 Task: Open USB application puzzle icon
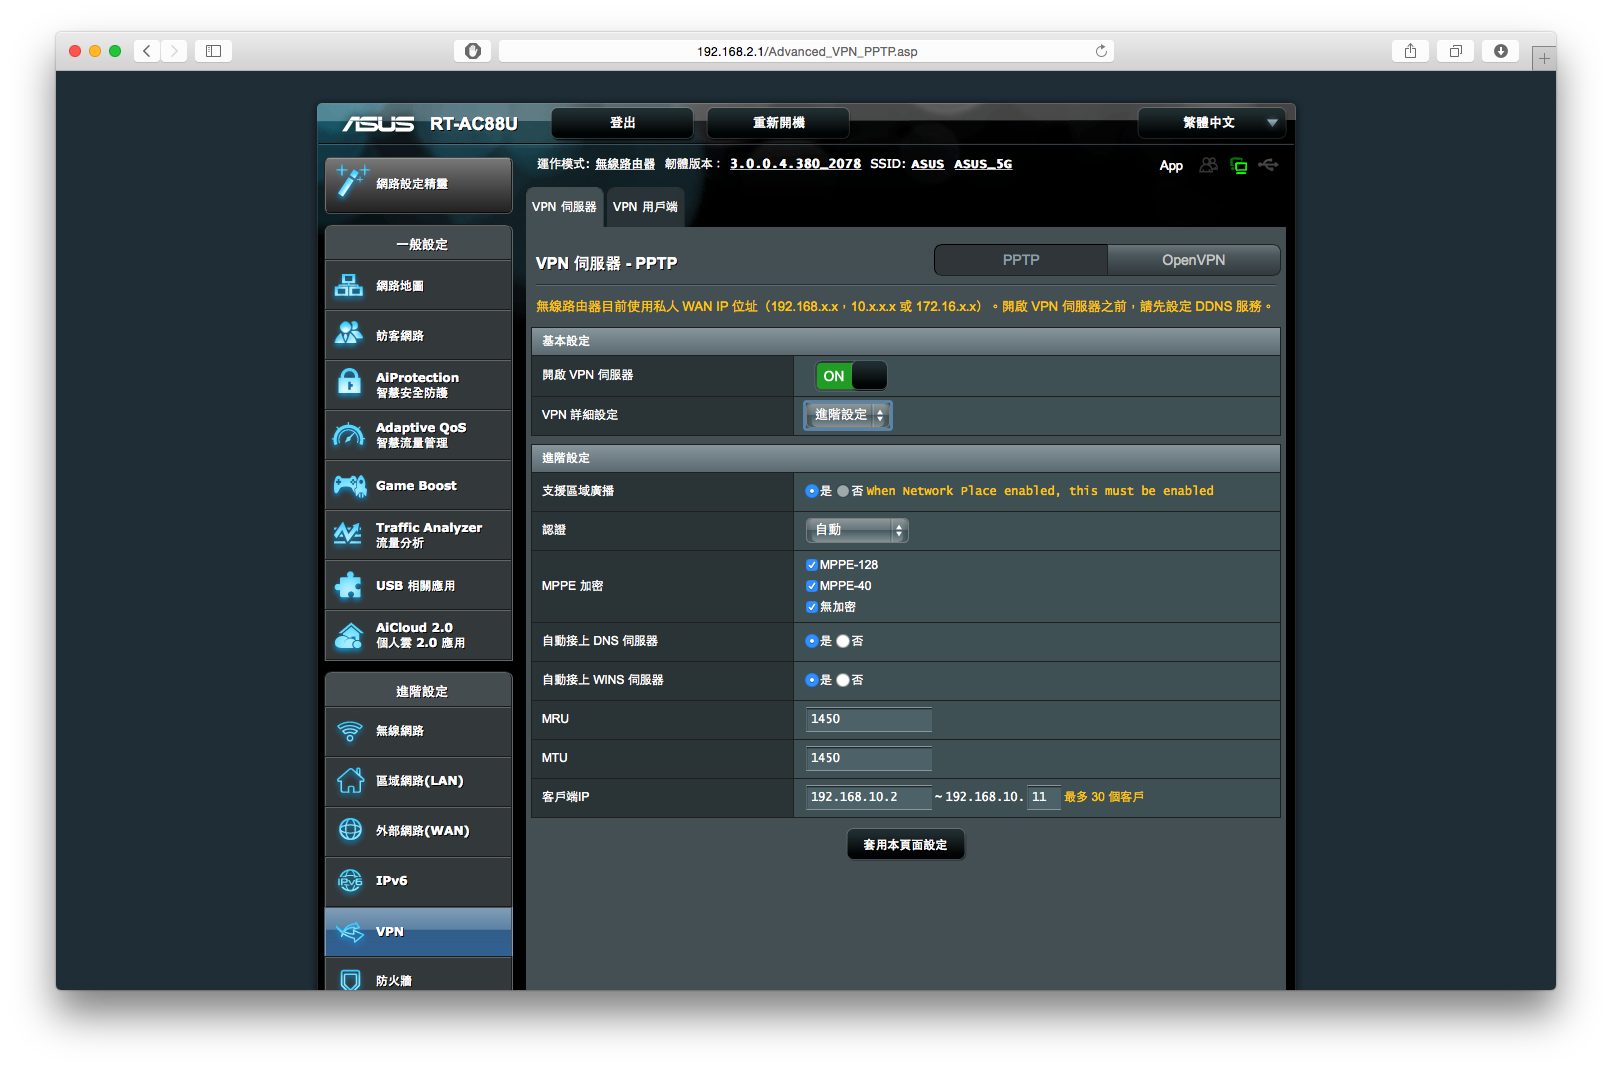click(349, 585)
